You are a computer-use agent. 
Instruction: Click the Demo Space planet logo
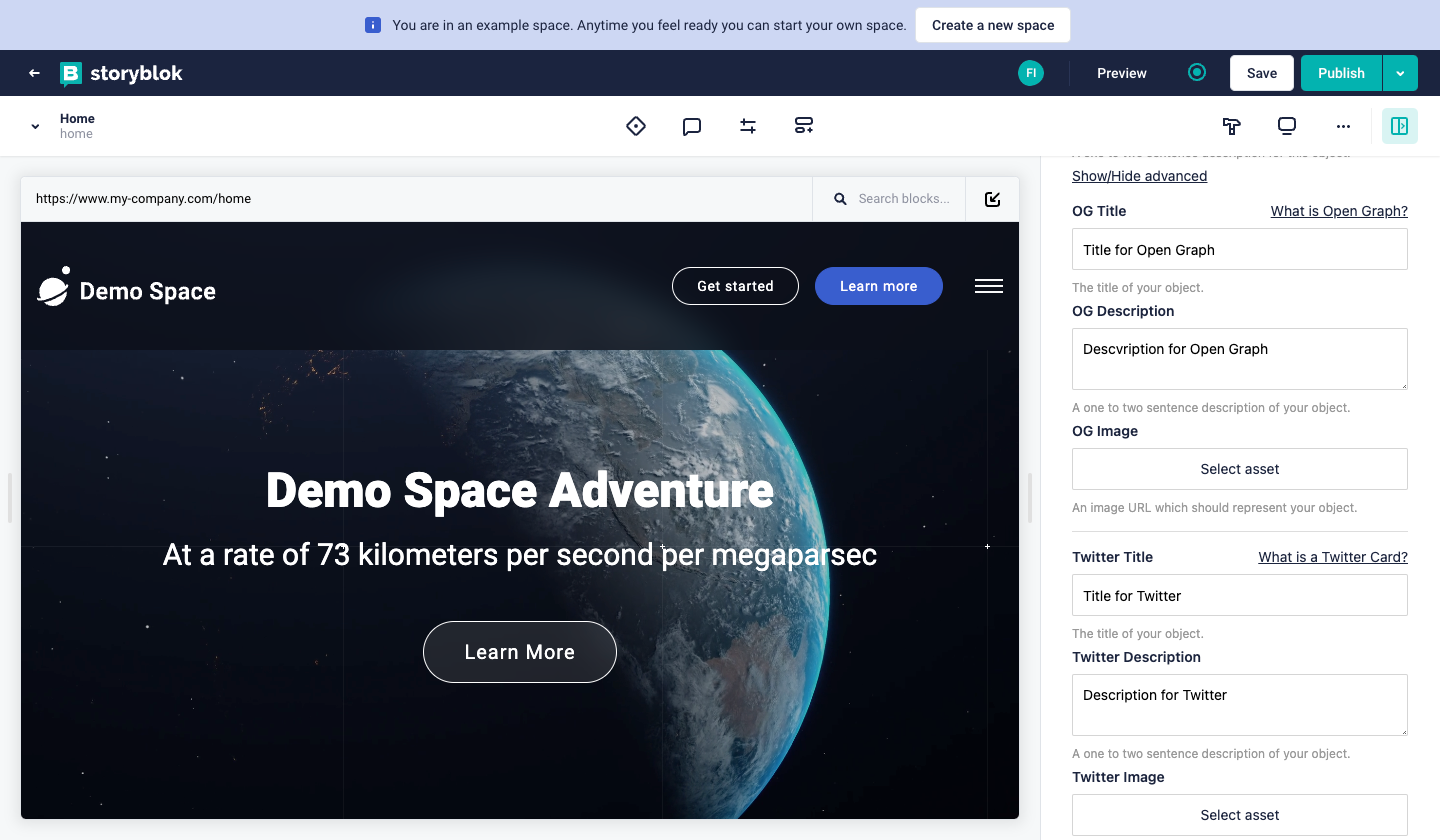[x=126, y=288]
